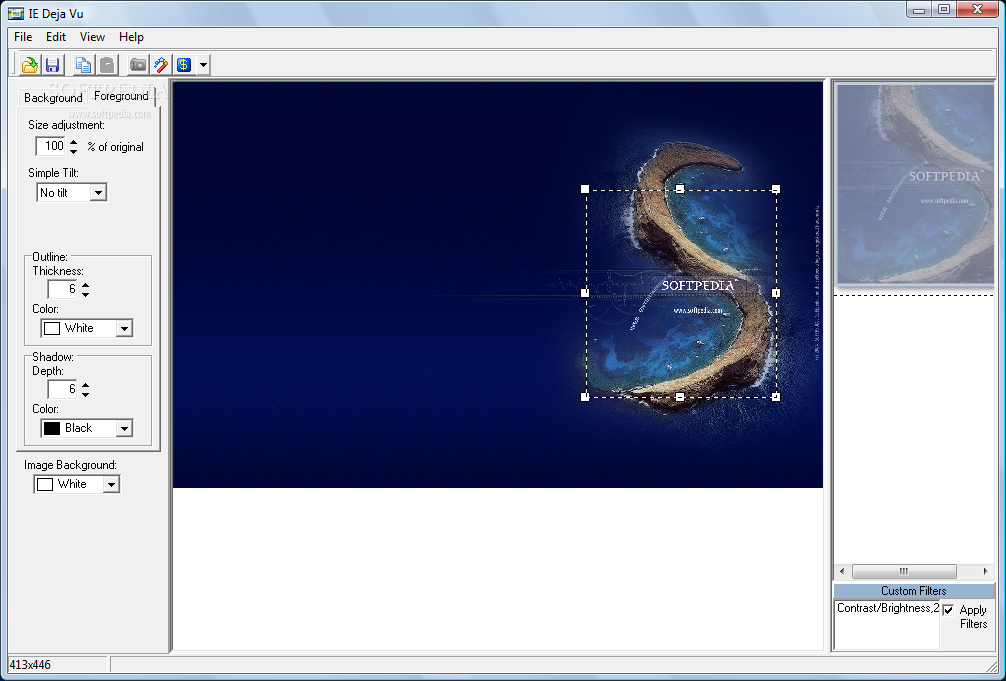
Task: Switch to the Background tab
Action: 53,98
